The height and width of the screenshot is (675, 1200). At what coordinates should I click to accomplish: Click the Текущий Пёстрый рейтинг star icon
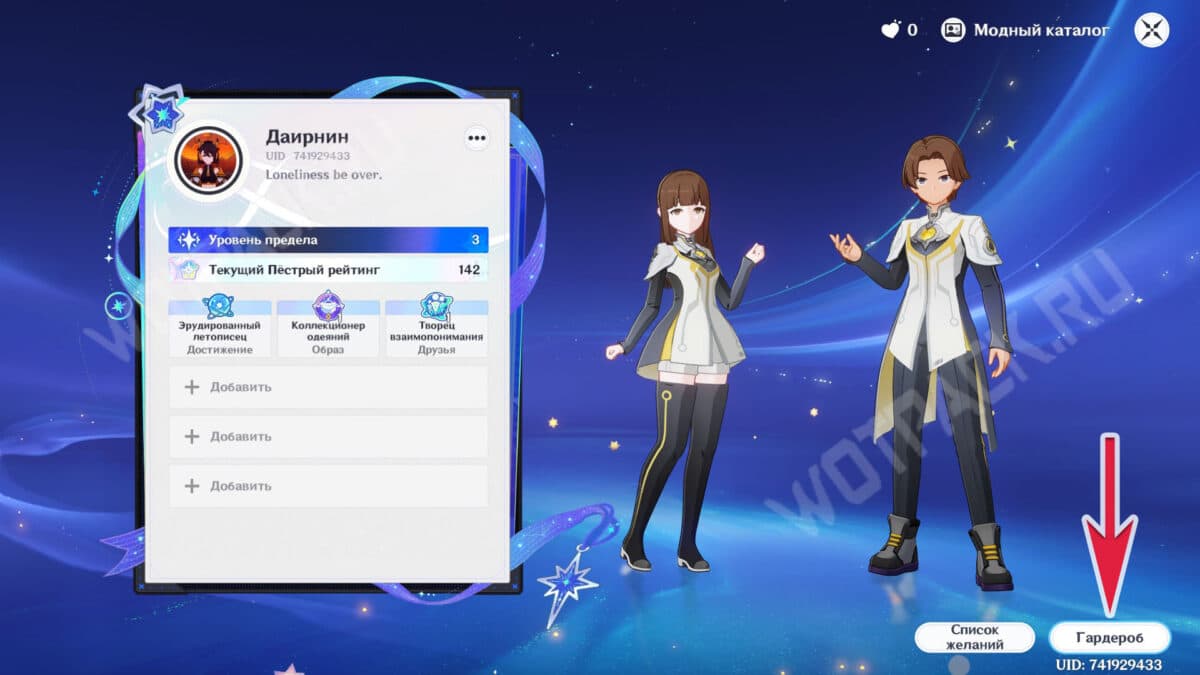(187, 270)
